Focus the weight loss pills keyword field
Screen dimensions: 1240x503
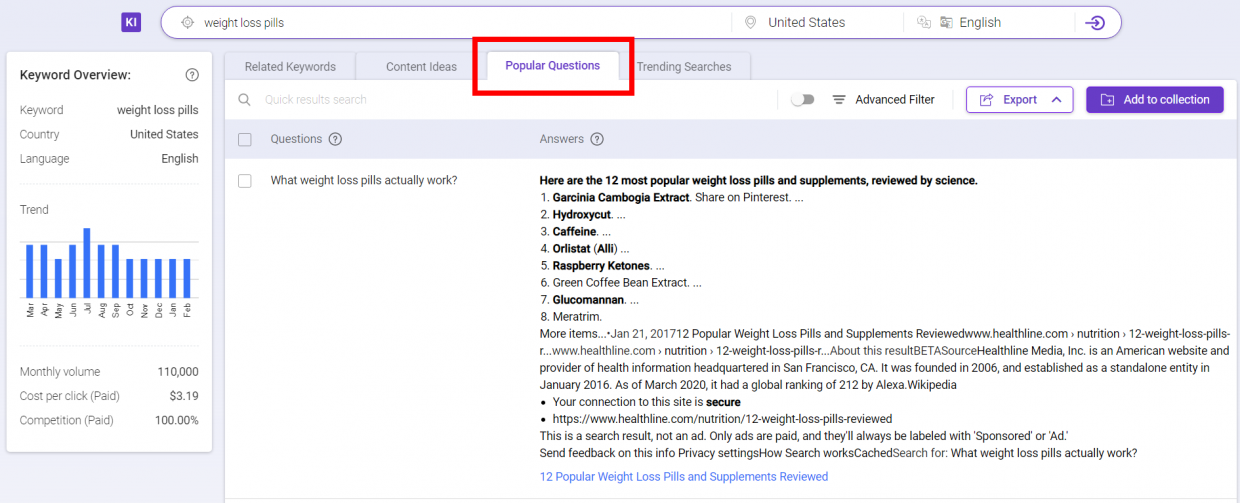tap(460, 22)
